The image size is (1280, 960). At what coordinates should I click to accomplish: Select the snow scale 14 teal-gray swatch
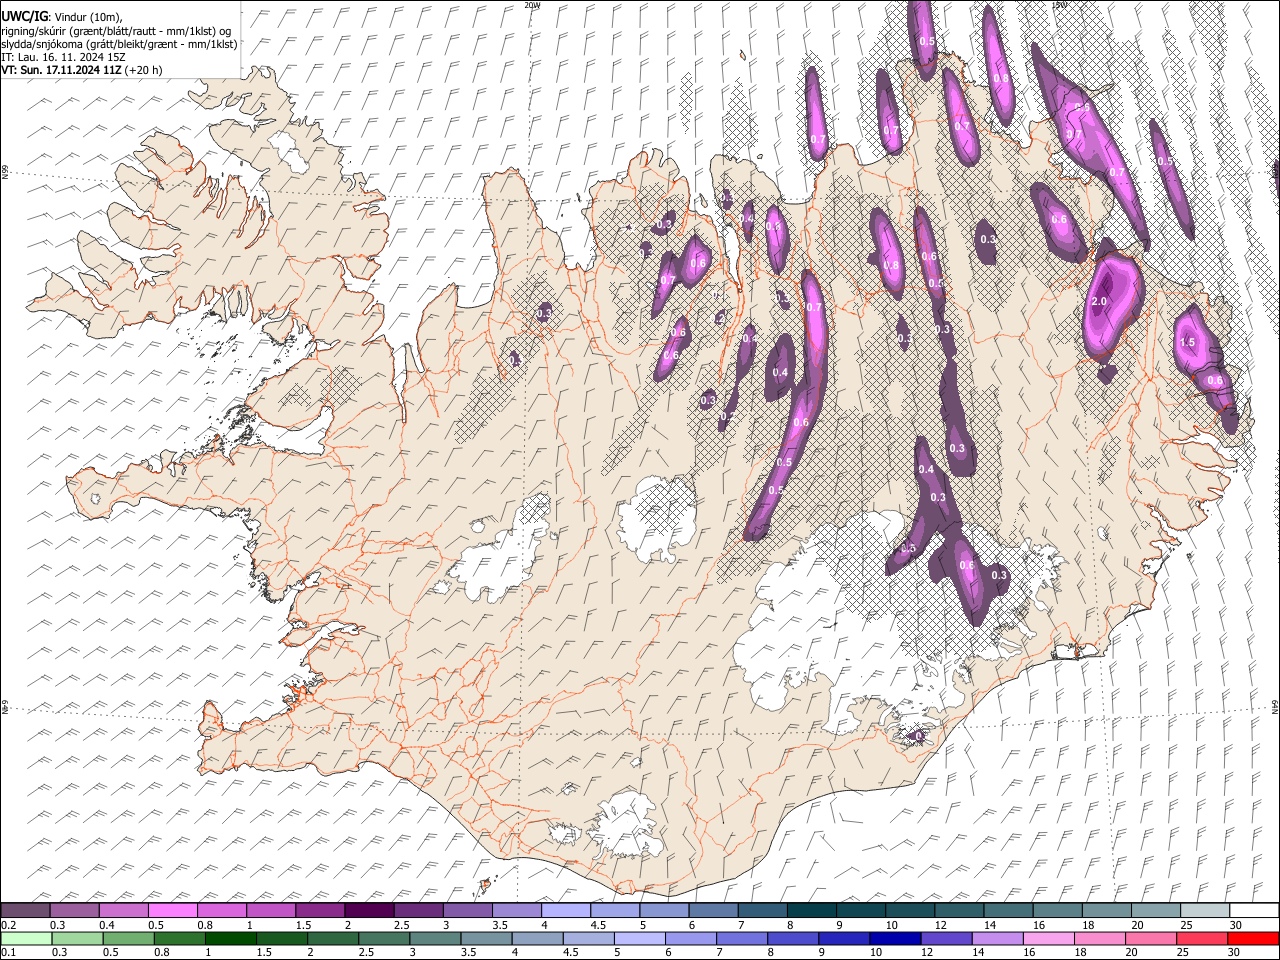[x=1008, y=911]
